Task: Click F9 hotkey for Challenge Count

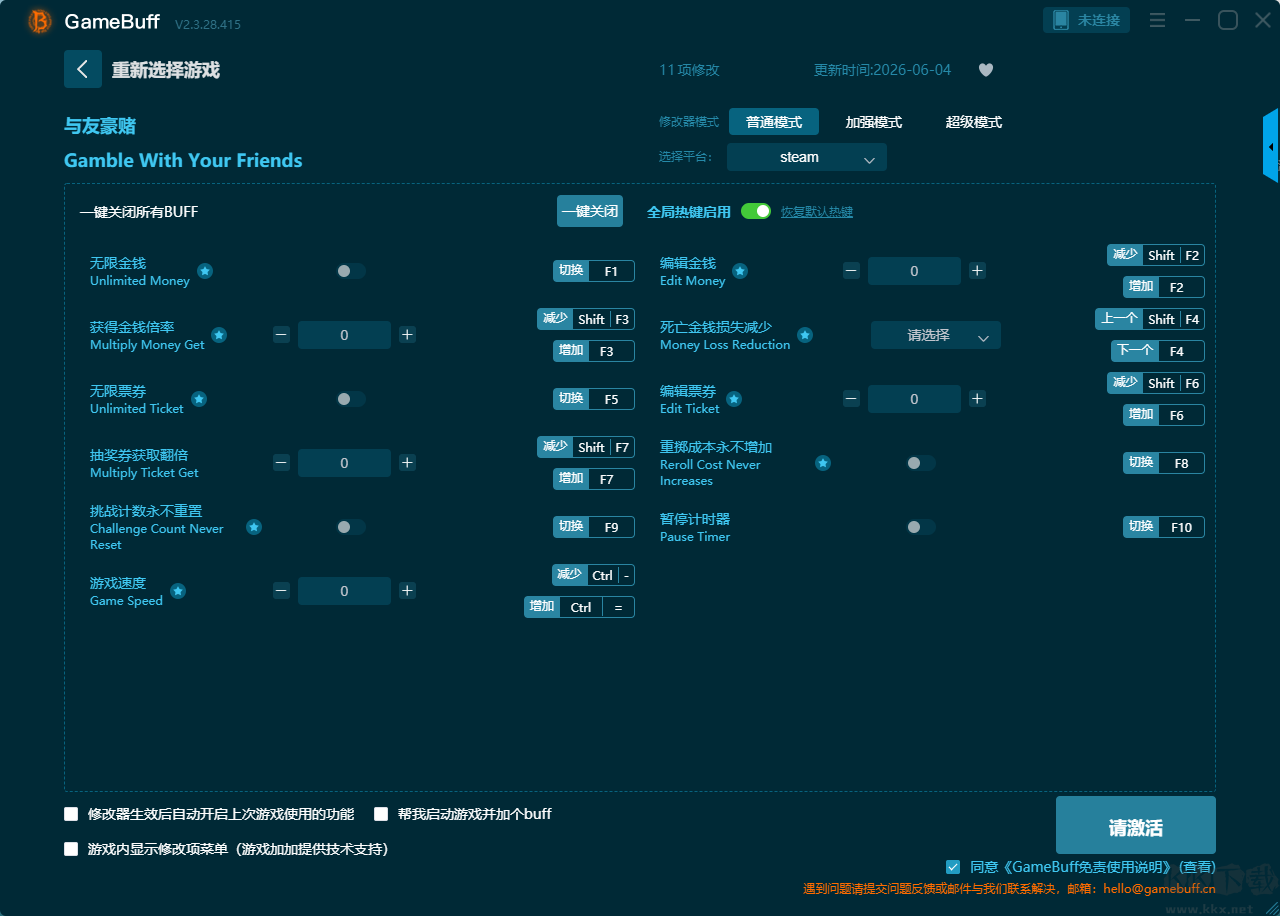Action: [594, 527]
